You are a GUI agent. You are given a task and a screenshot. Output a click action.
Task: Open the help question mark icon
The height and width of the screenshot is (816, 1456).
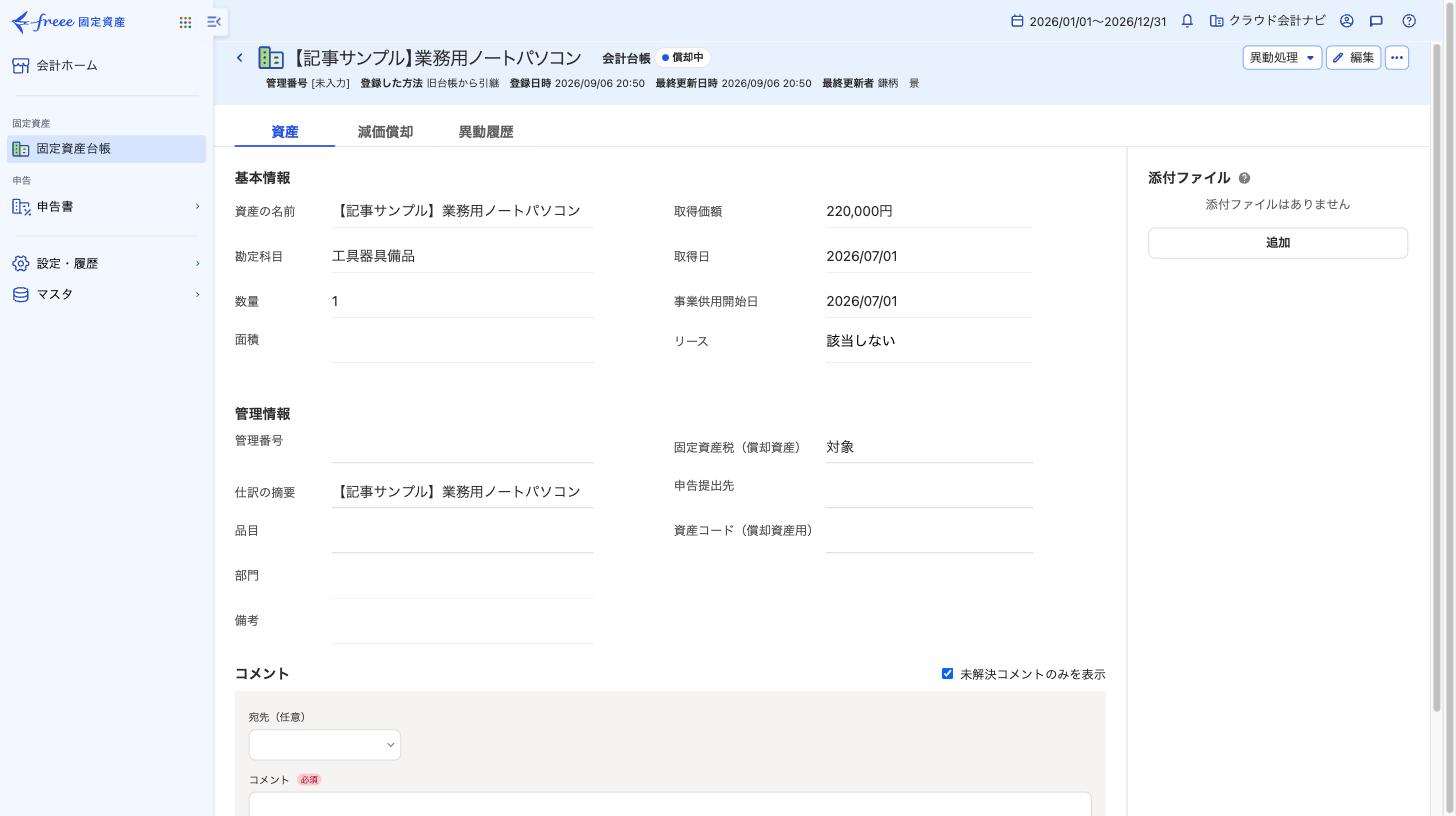(x=1409, y=21)
